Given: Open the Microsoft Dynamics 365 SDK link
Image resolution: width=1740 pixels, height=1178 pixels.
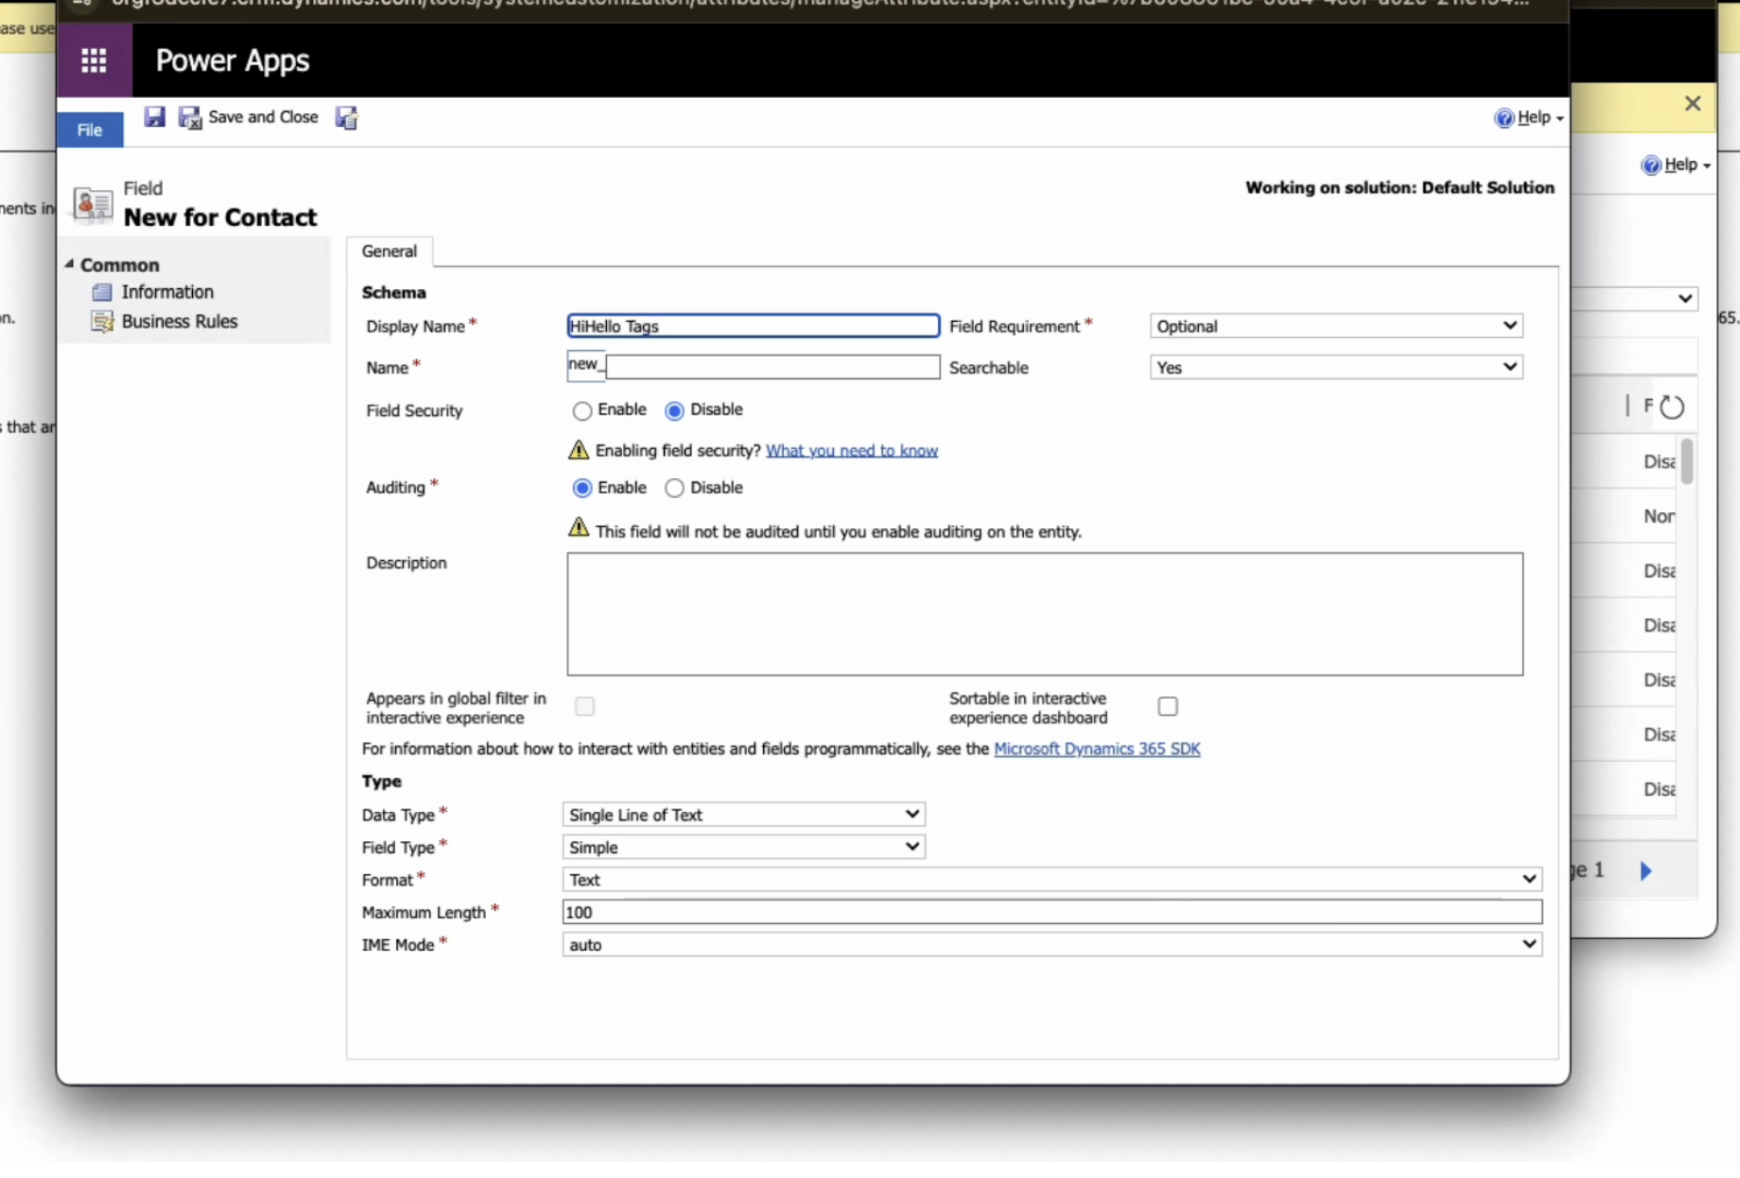Looking at the screenshot, I should [1097, 749].
